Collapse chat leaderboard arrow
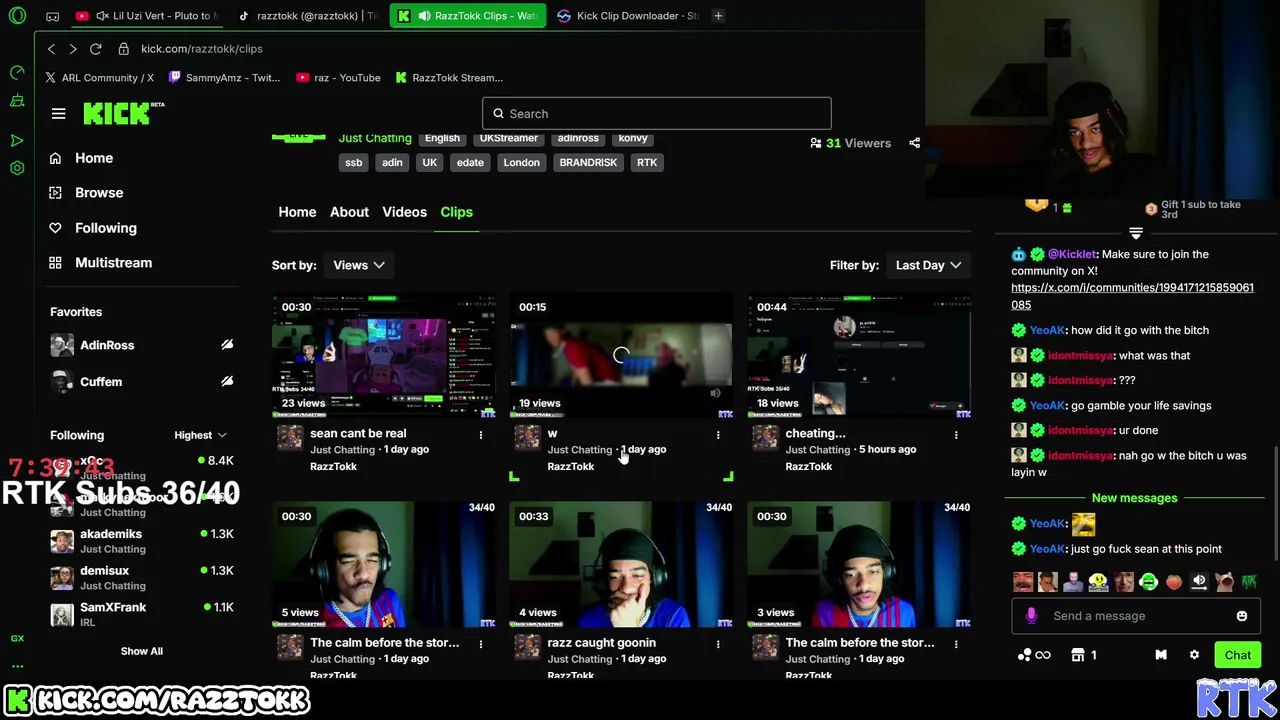The width and height of the screenshot is (1280, 720). (1135, 233)
